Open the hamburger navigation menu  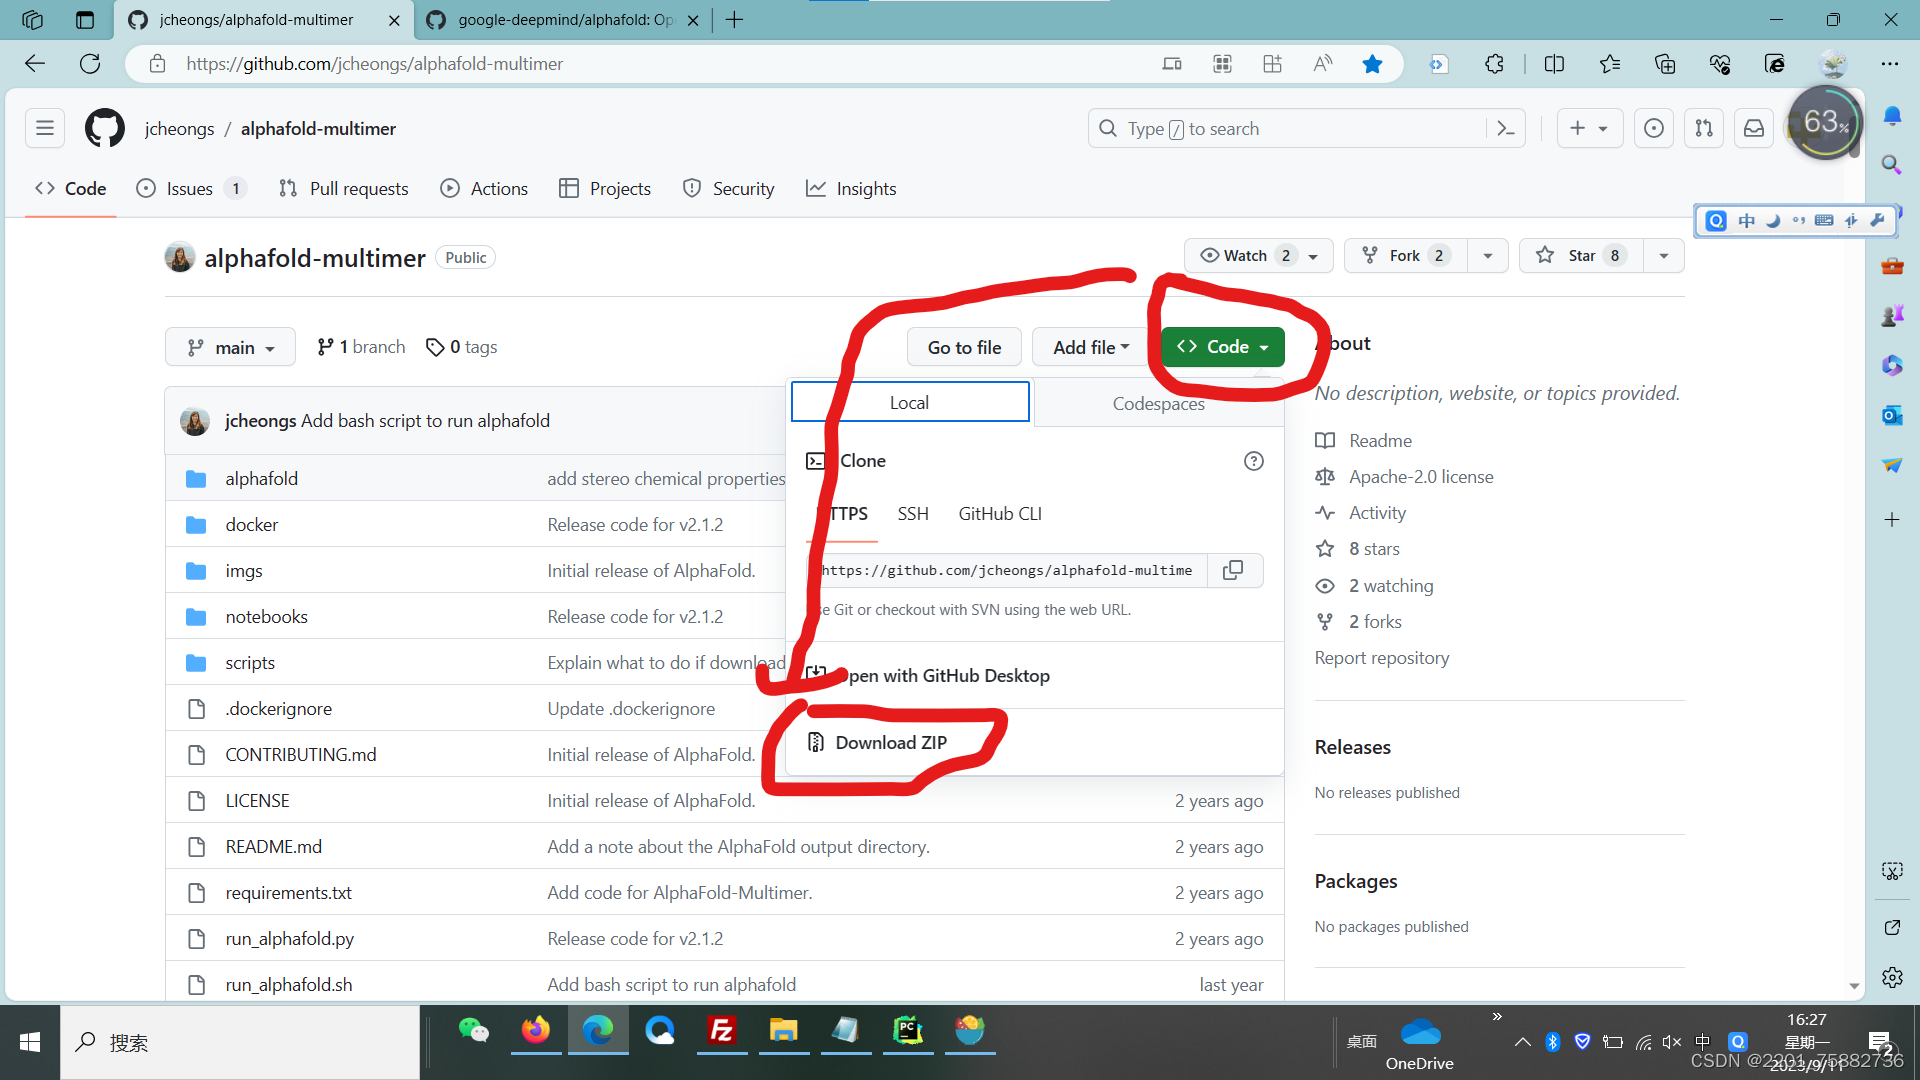[x=45, y=129]
